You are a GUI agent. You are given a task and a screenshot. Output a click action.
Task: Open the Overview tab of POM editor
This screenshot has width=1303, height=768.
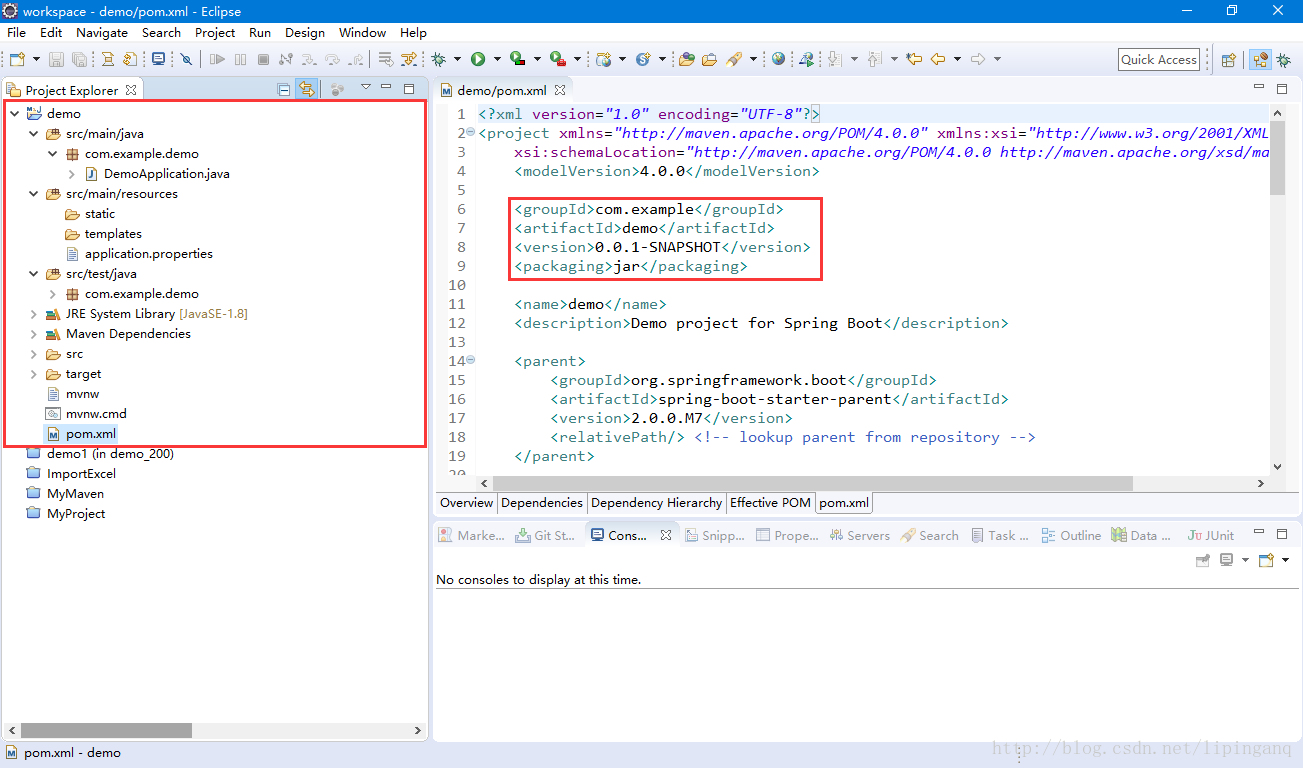(x=466, y=503)
